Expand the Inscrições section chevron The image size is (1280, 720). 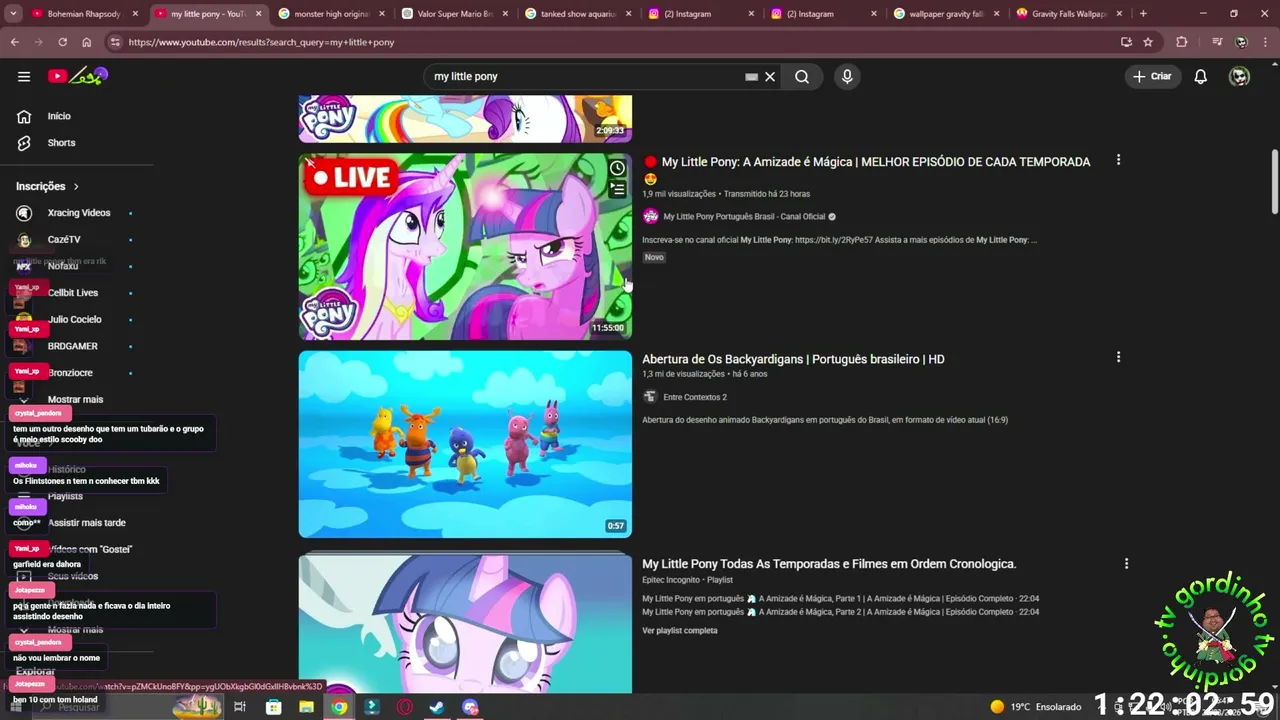click(75, 186)
